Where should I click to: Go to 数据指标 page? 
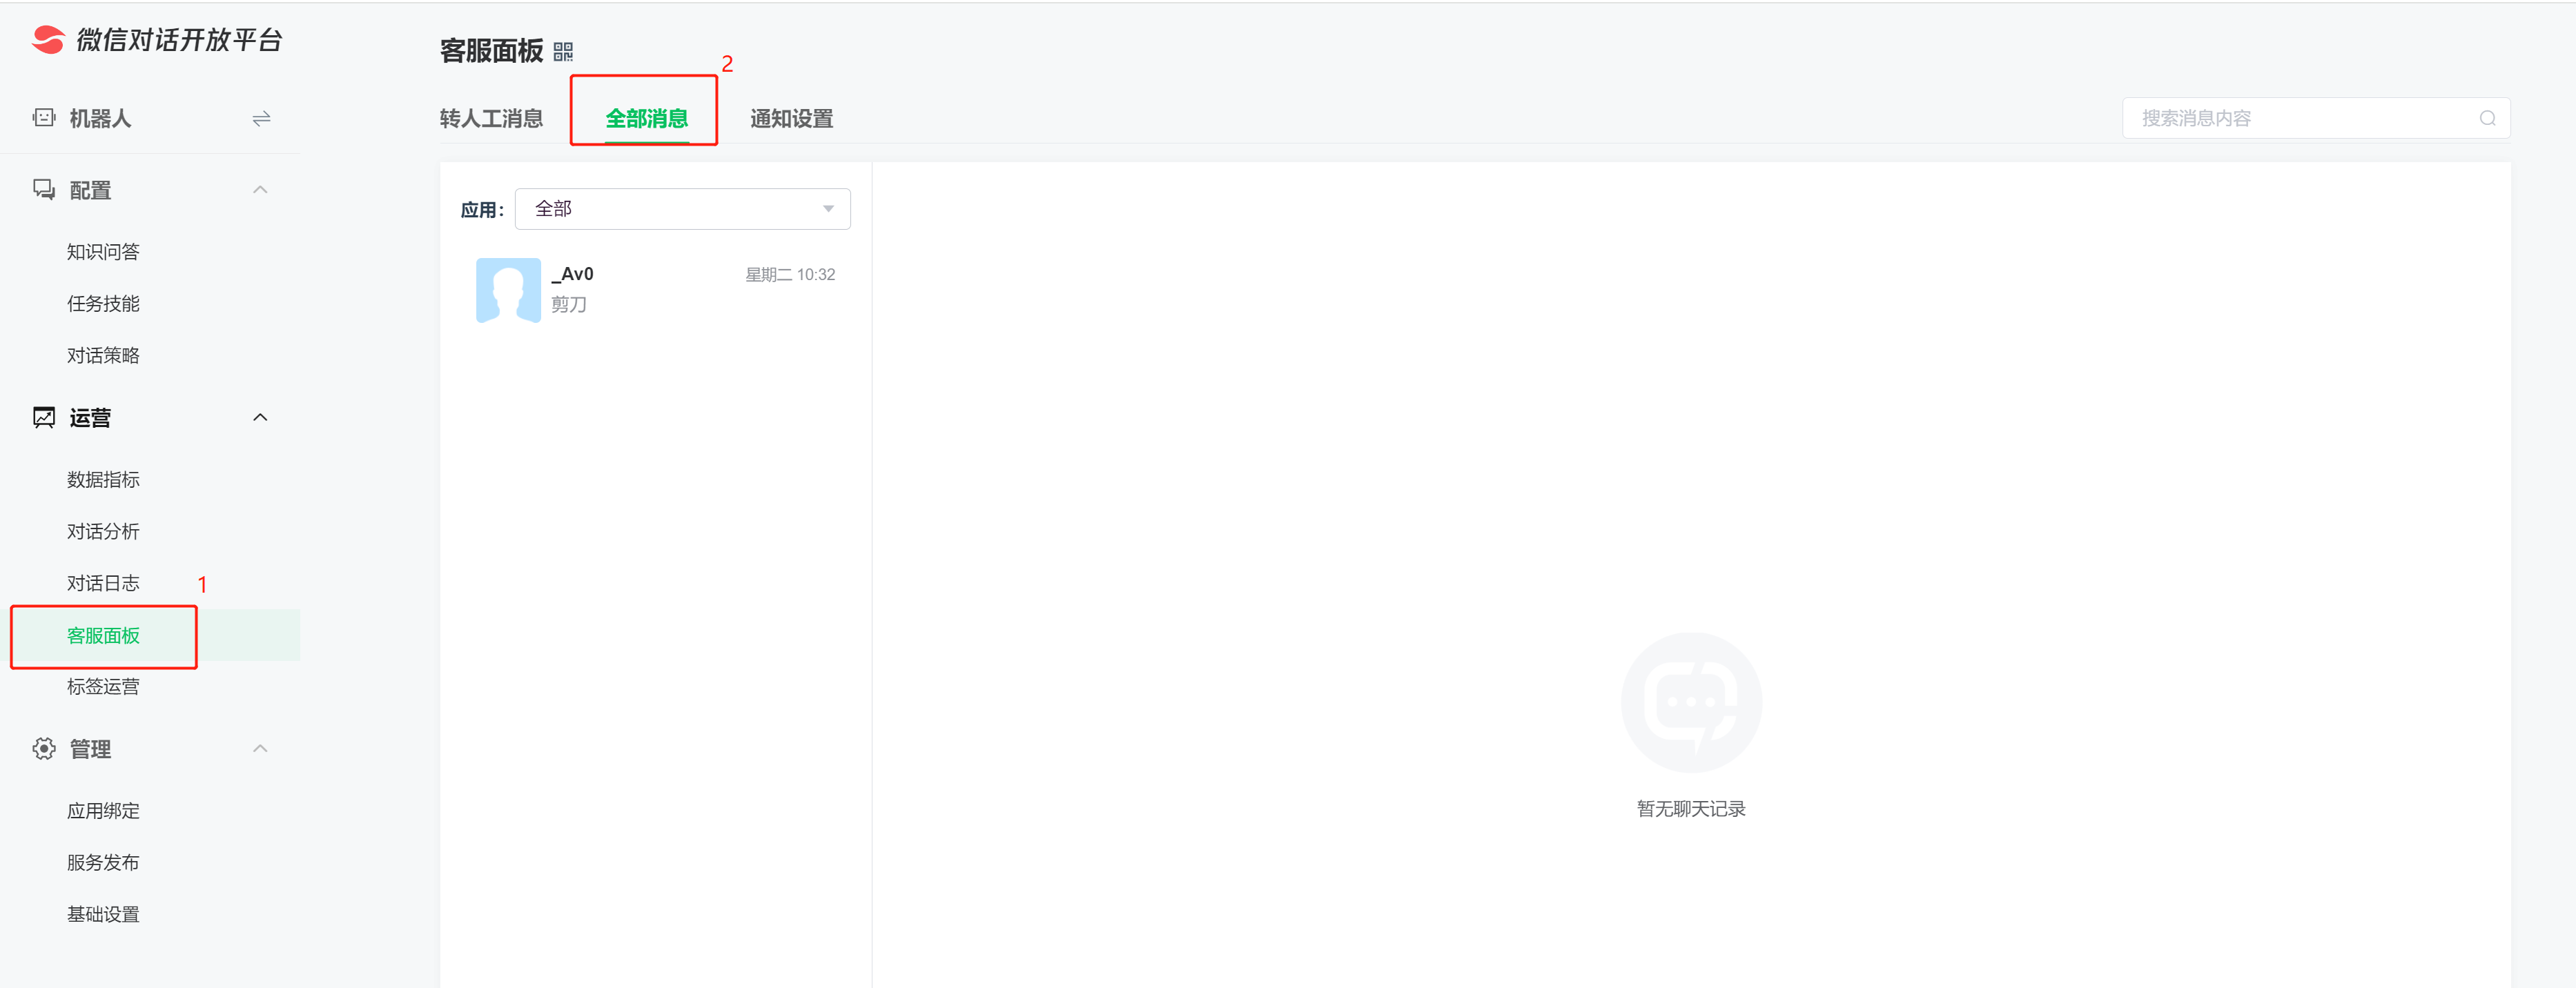[103, 480]
